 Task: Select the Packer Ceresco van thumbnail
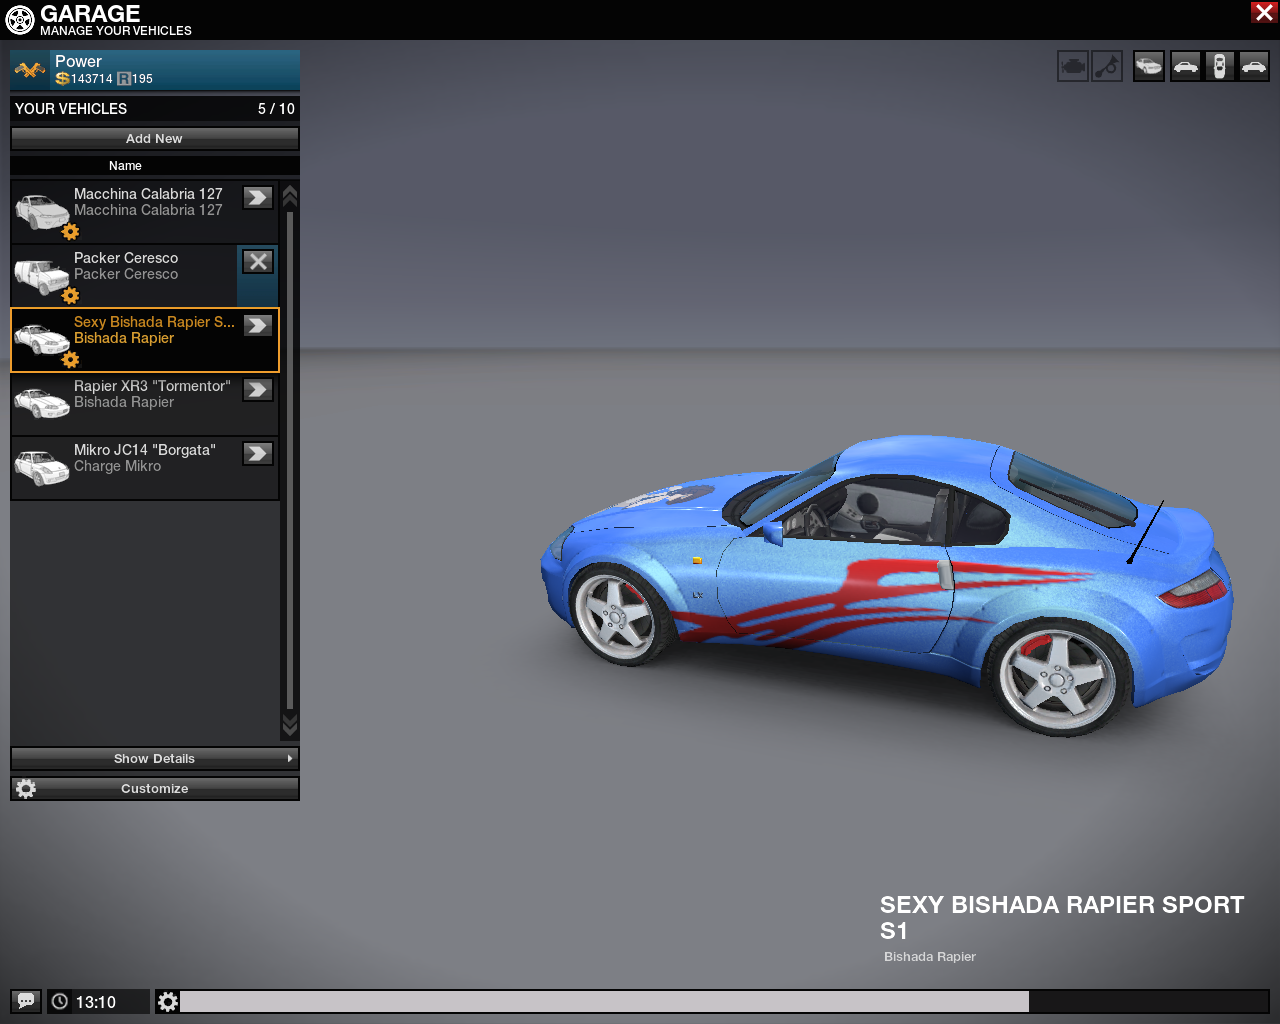(x=41, y=276)
